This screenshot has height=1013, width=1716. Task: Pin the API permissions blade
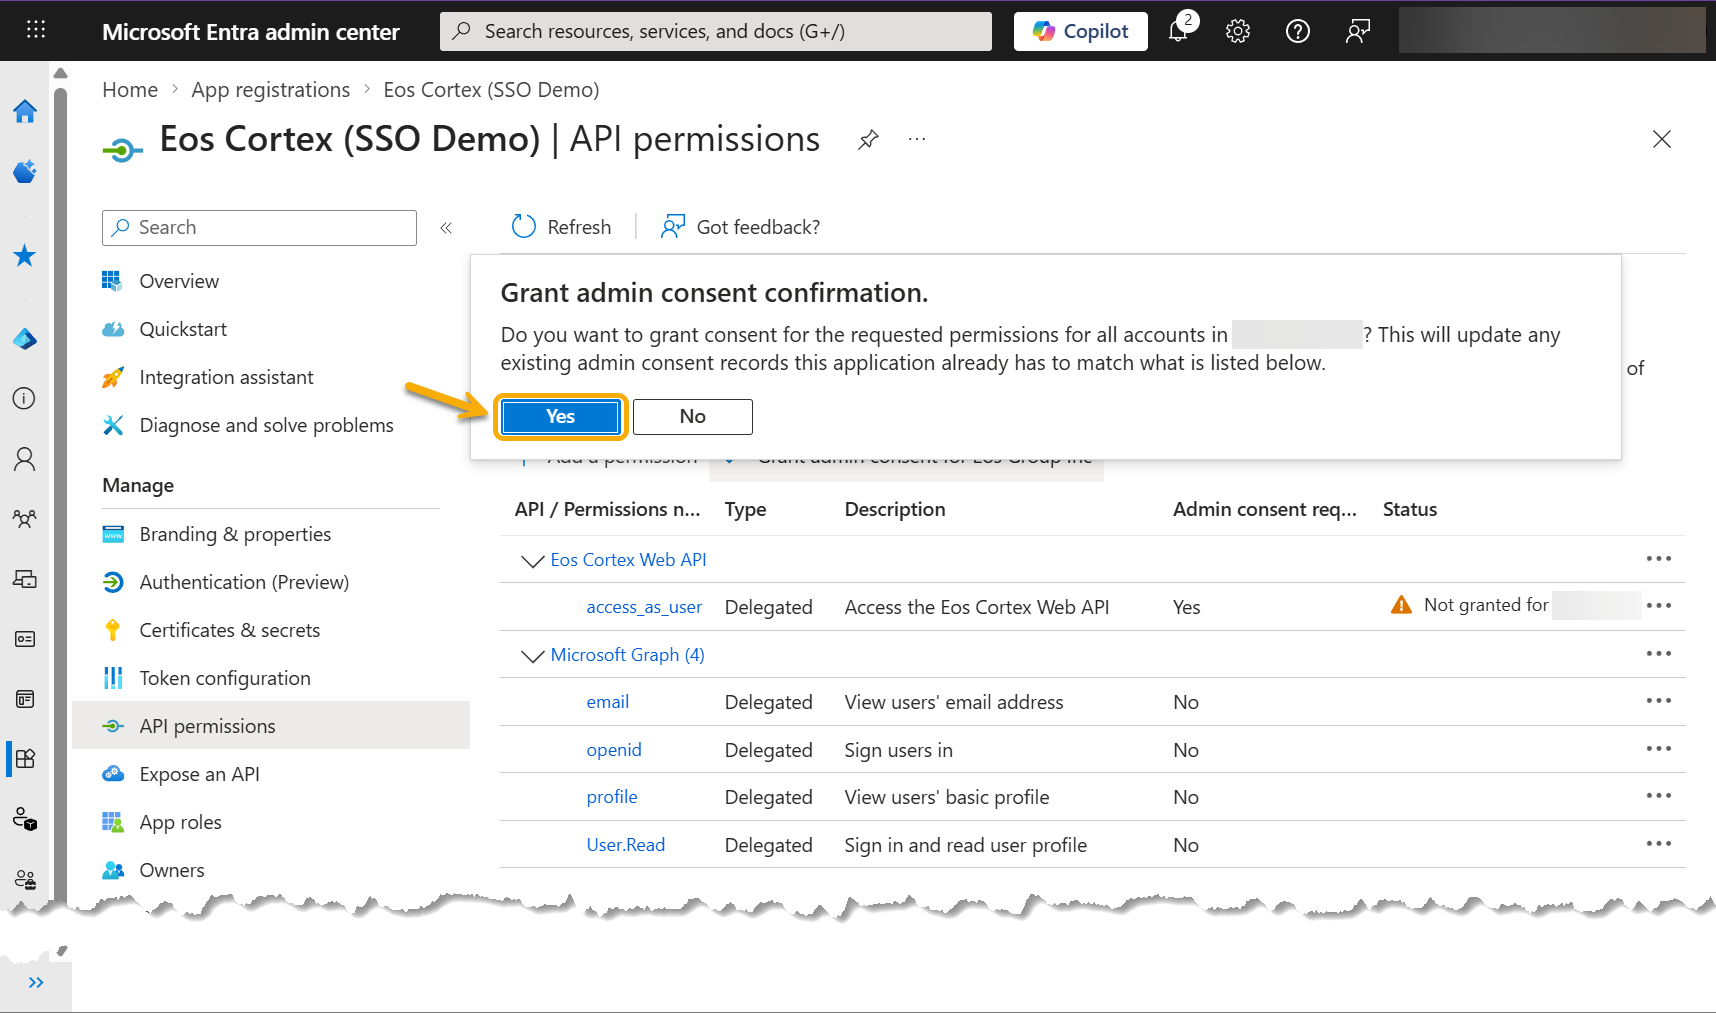coord(868,140)
